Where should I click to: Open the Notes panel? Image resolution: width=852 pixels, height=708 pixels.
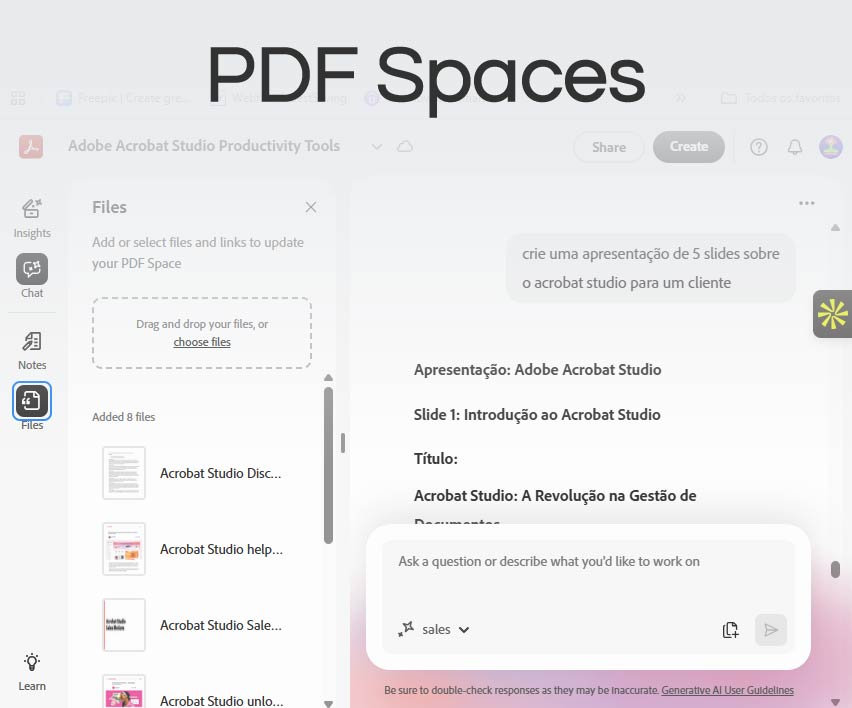click(x=32, y=350)
